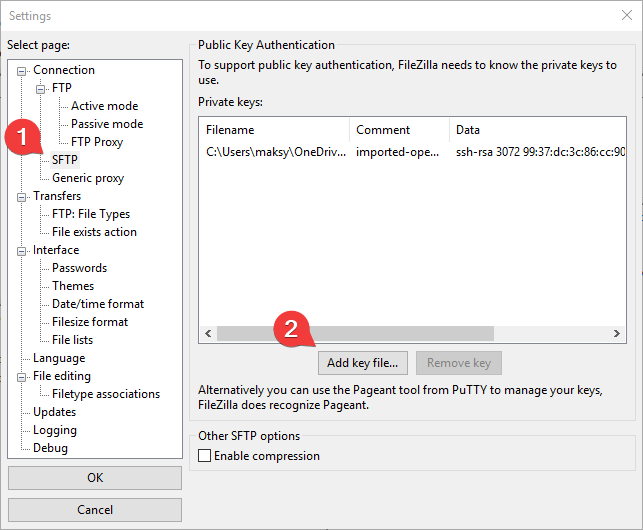Open the Passwords settings page
This screenshot has width=643, height=530.
click(x=79, y=268)
